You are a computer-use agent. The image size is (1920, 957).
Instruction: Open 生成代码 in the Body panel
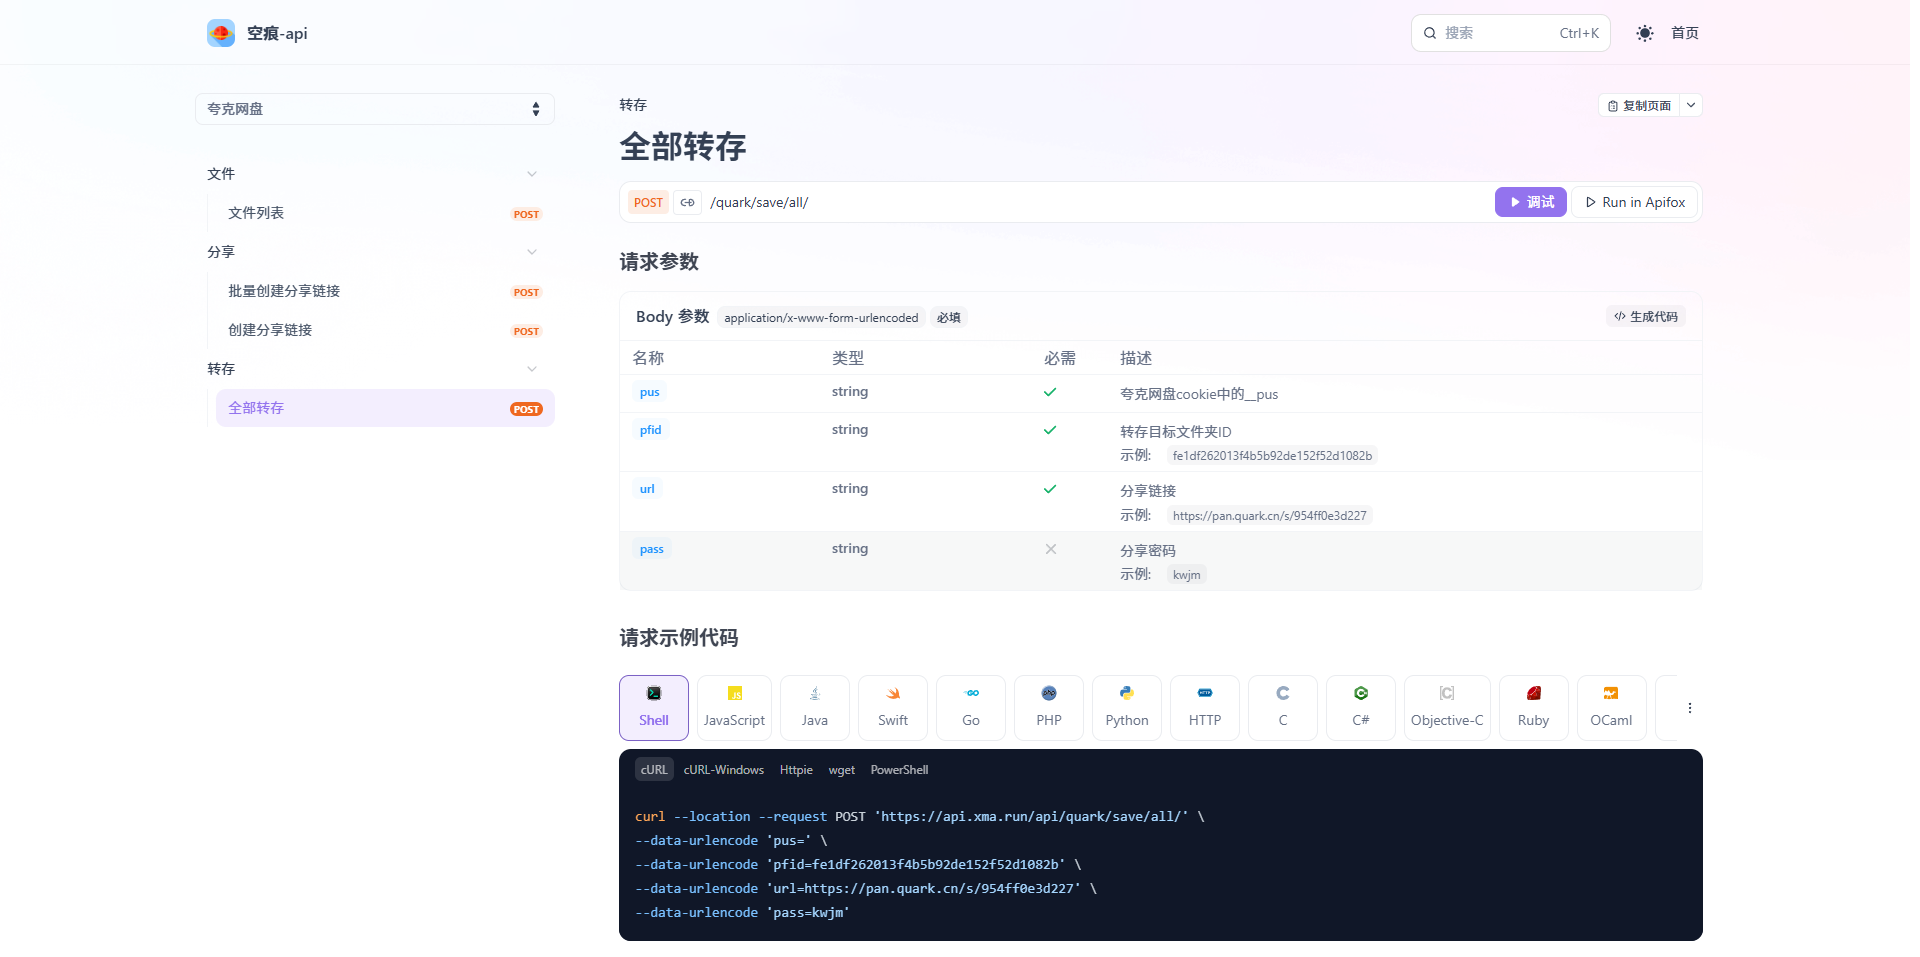coord(1646,316)
